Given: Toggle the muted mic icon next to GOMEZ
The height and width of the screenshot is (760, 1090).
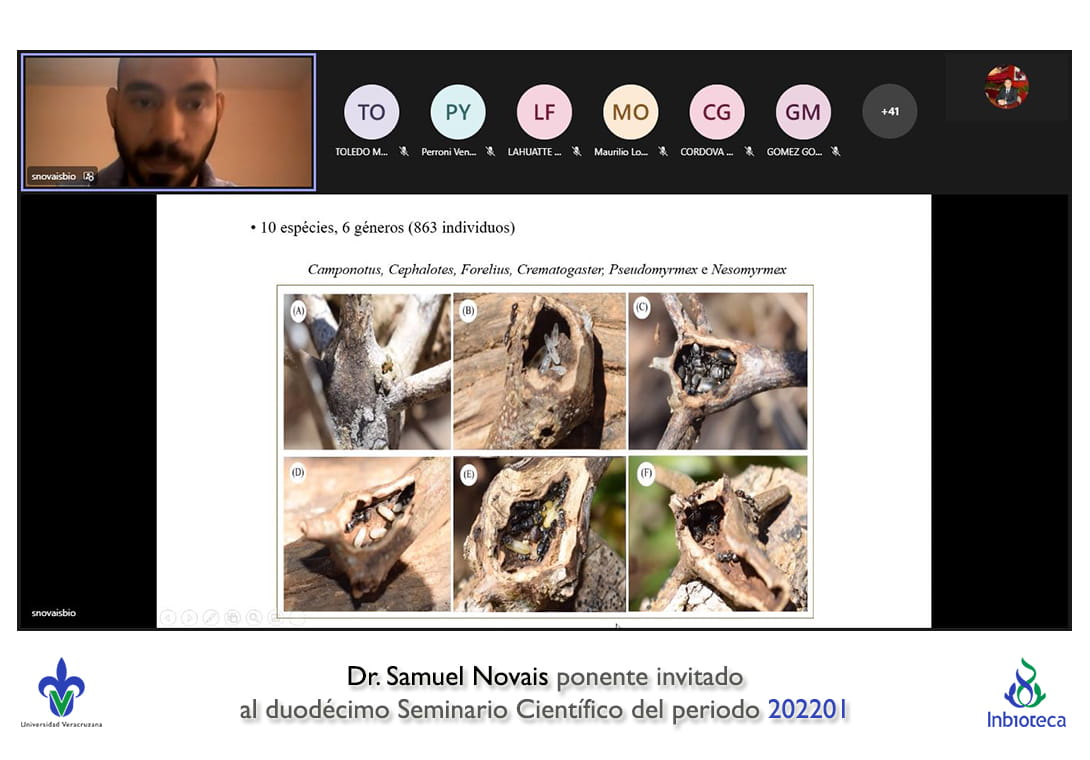Looking at the screenshot, I should [x=835, y=152].
